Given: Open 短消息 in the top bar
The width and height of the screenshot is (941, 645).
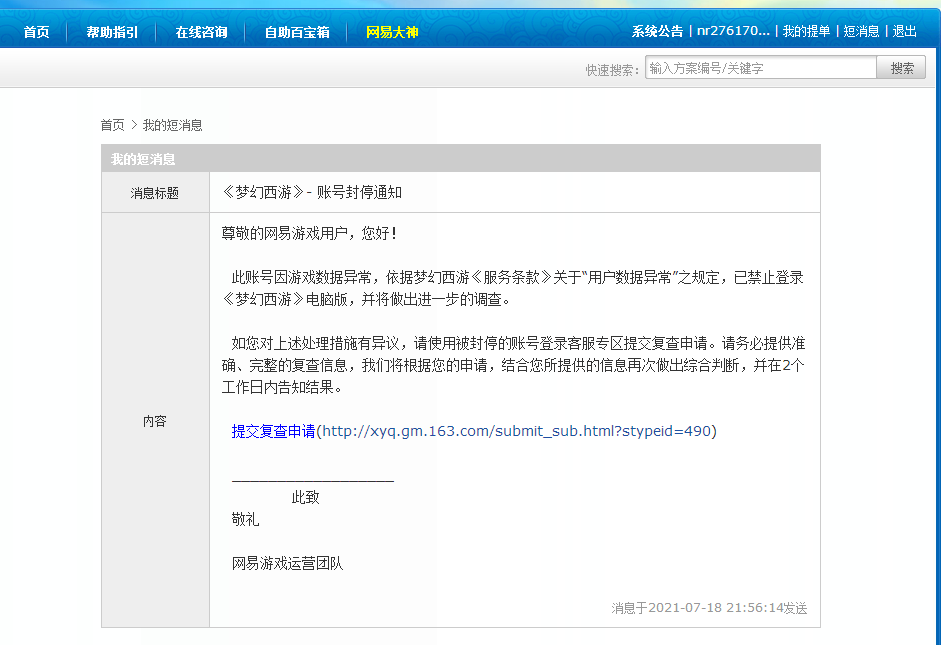Looking at the screenshot, I should (x=861, y=31).
